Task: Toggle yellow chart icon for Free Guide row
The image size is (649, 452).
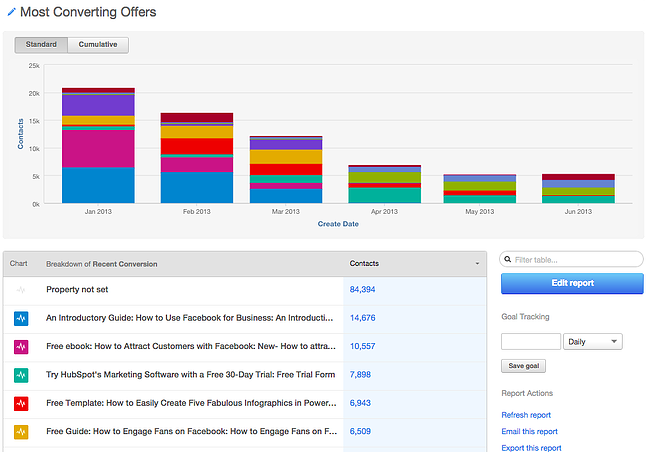Action: point(21,432)
